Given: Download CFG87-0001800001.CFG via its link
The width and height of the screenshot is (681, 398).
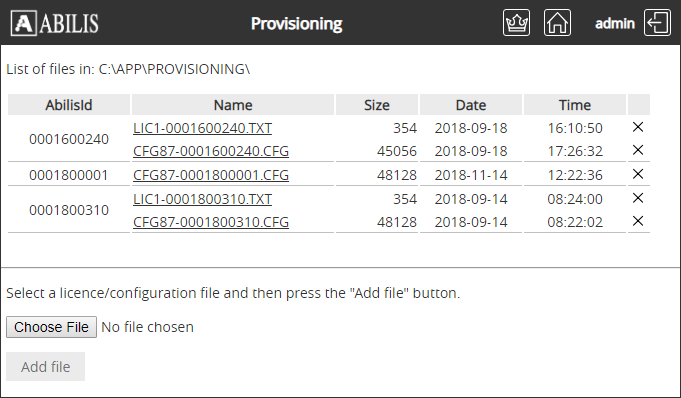Looking at the screenshot, I should pos(211,175).
